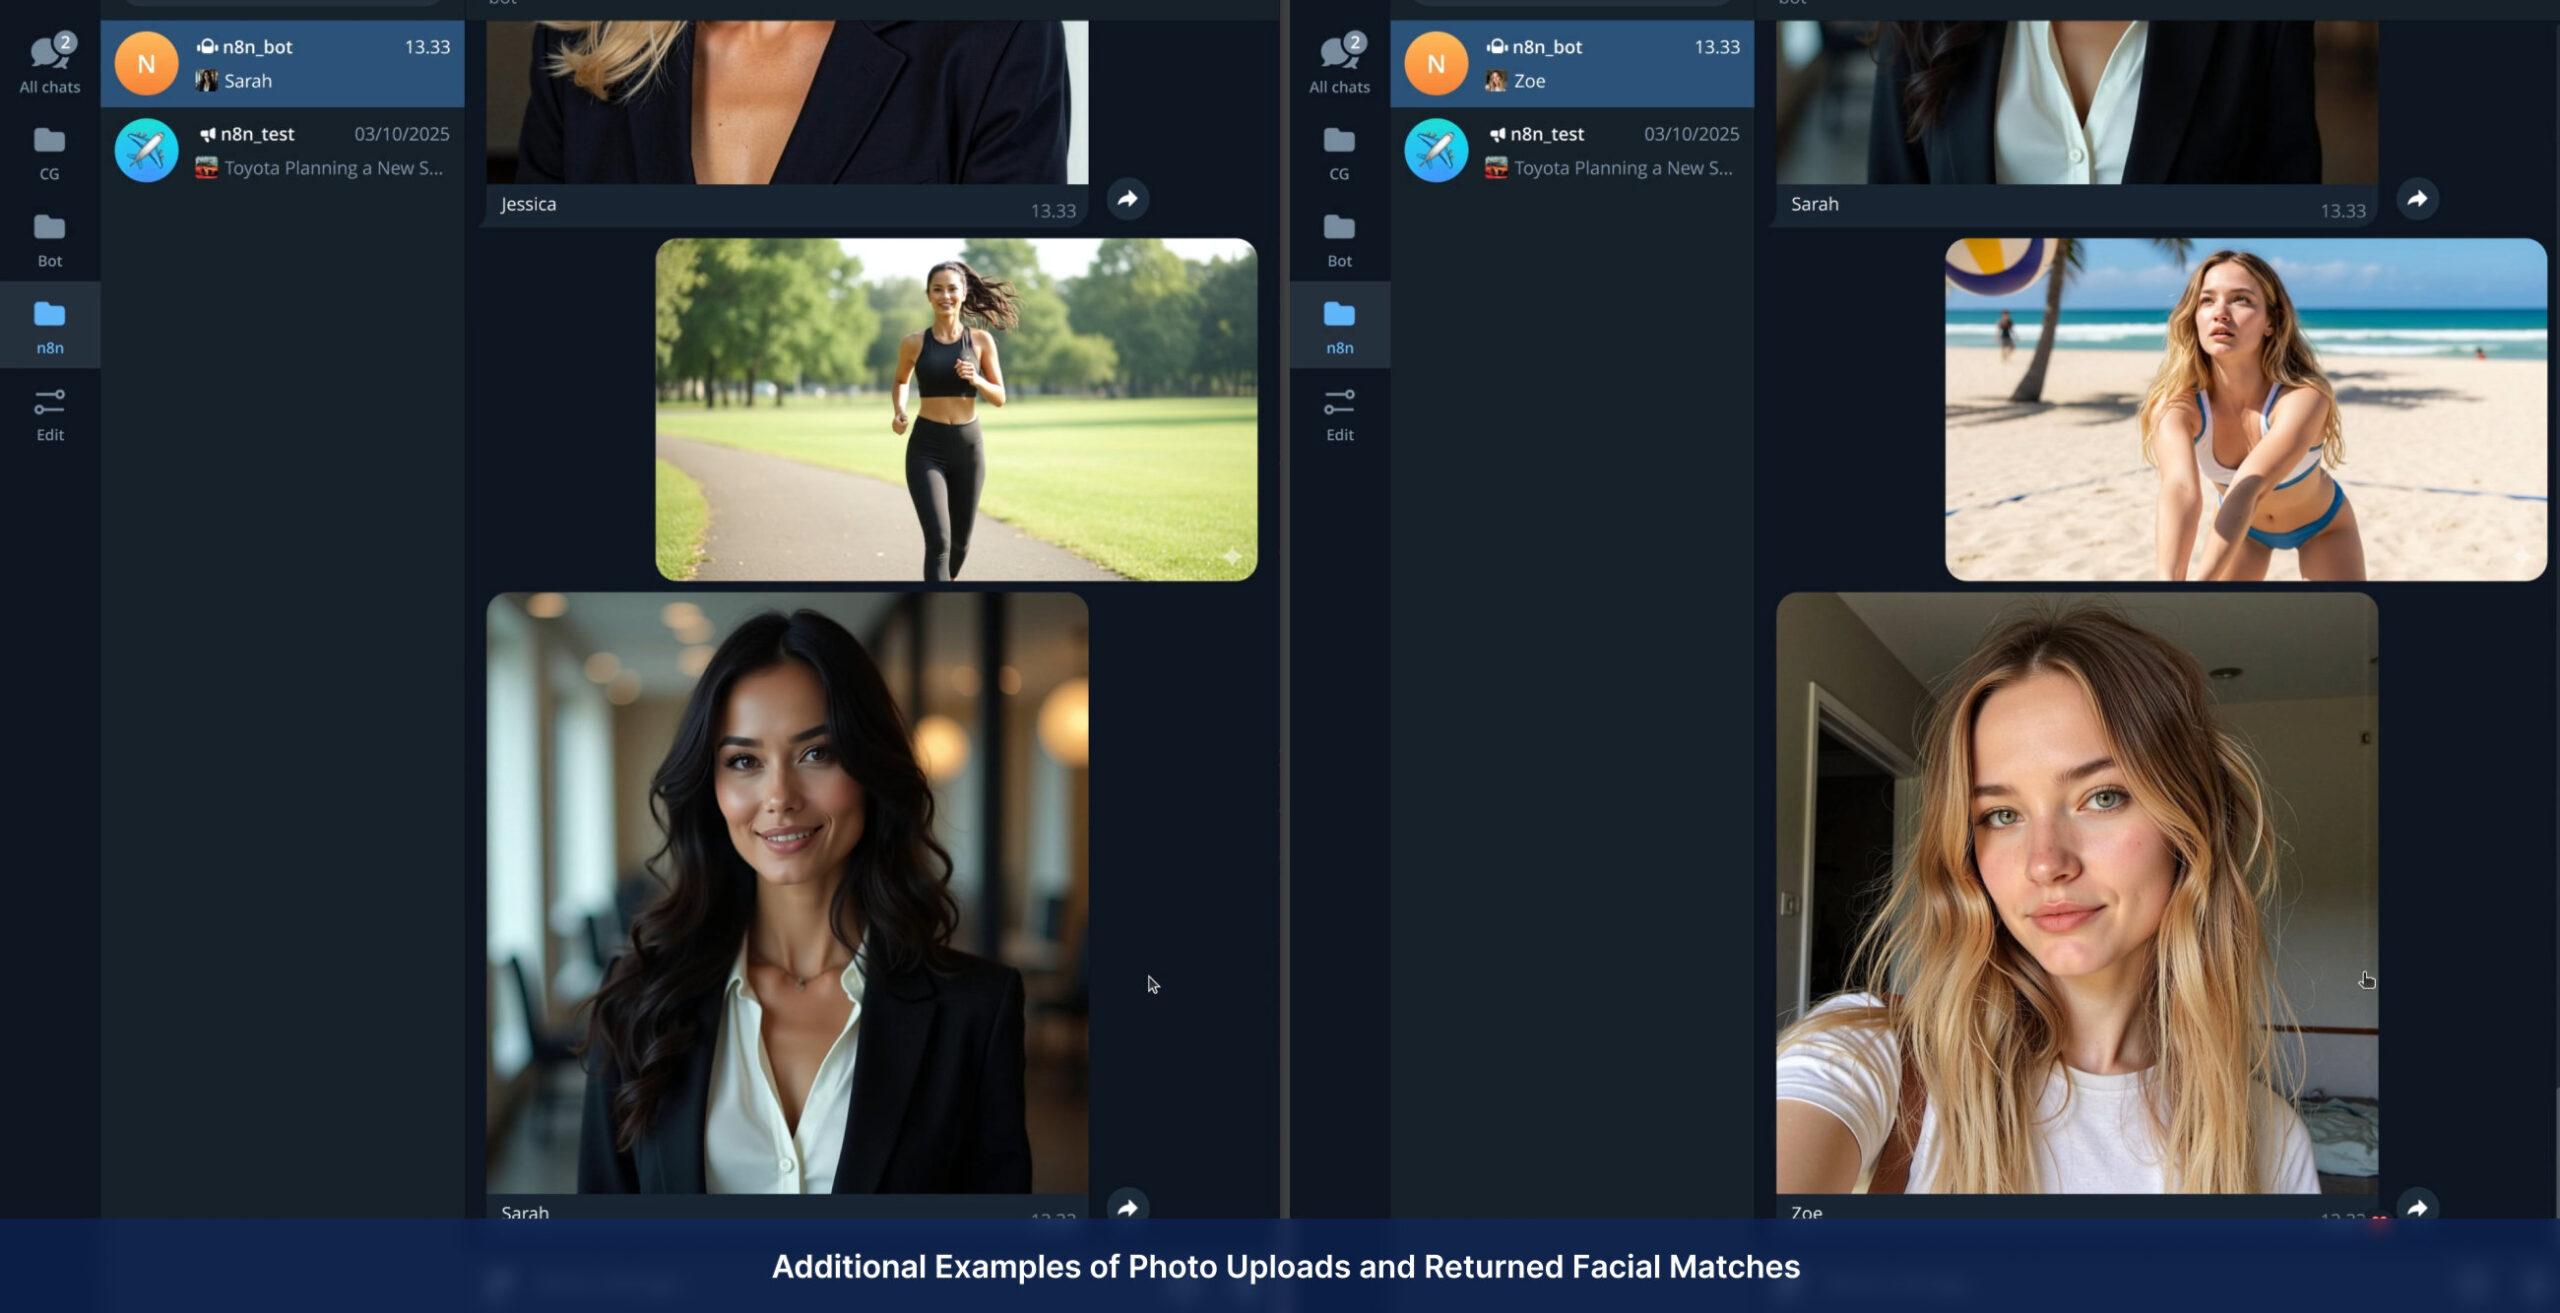This screenshot has height=1313, width=2560.
Task: Open n8n_test channel in right chat list
Action: 1571,150
